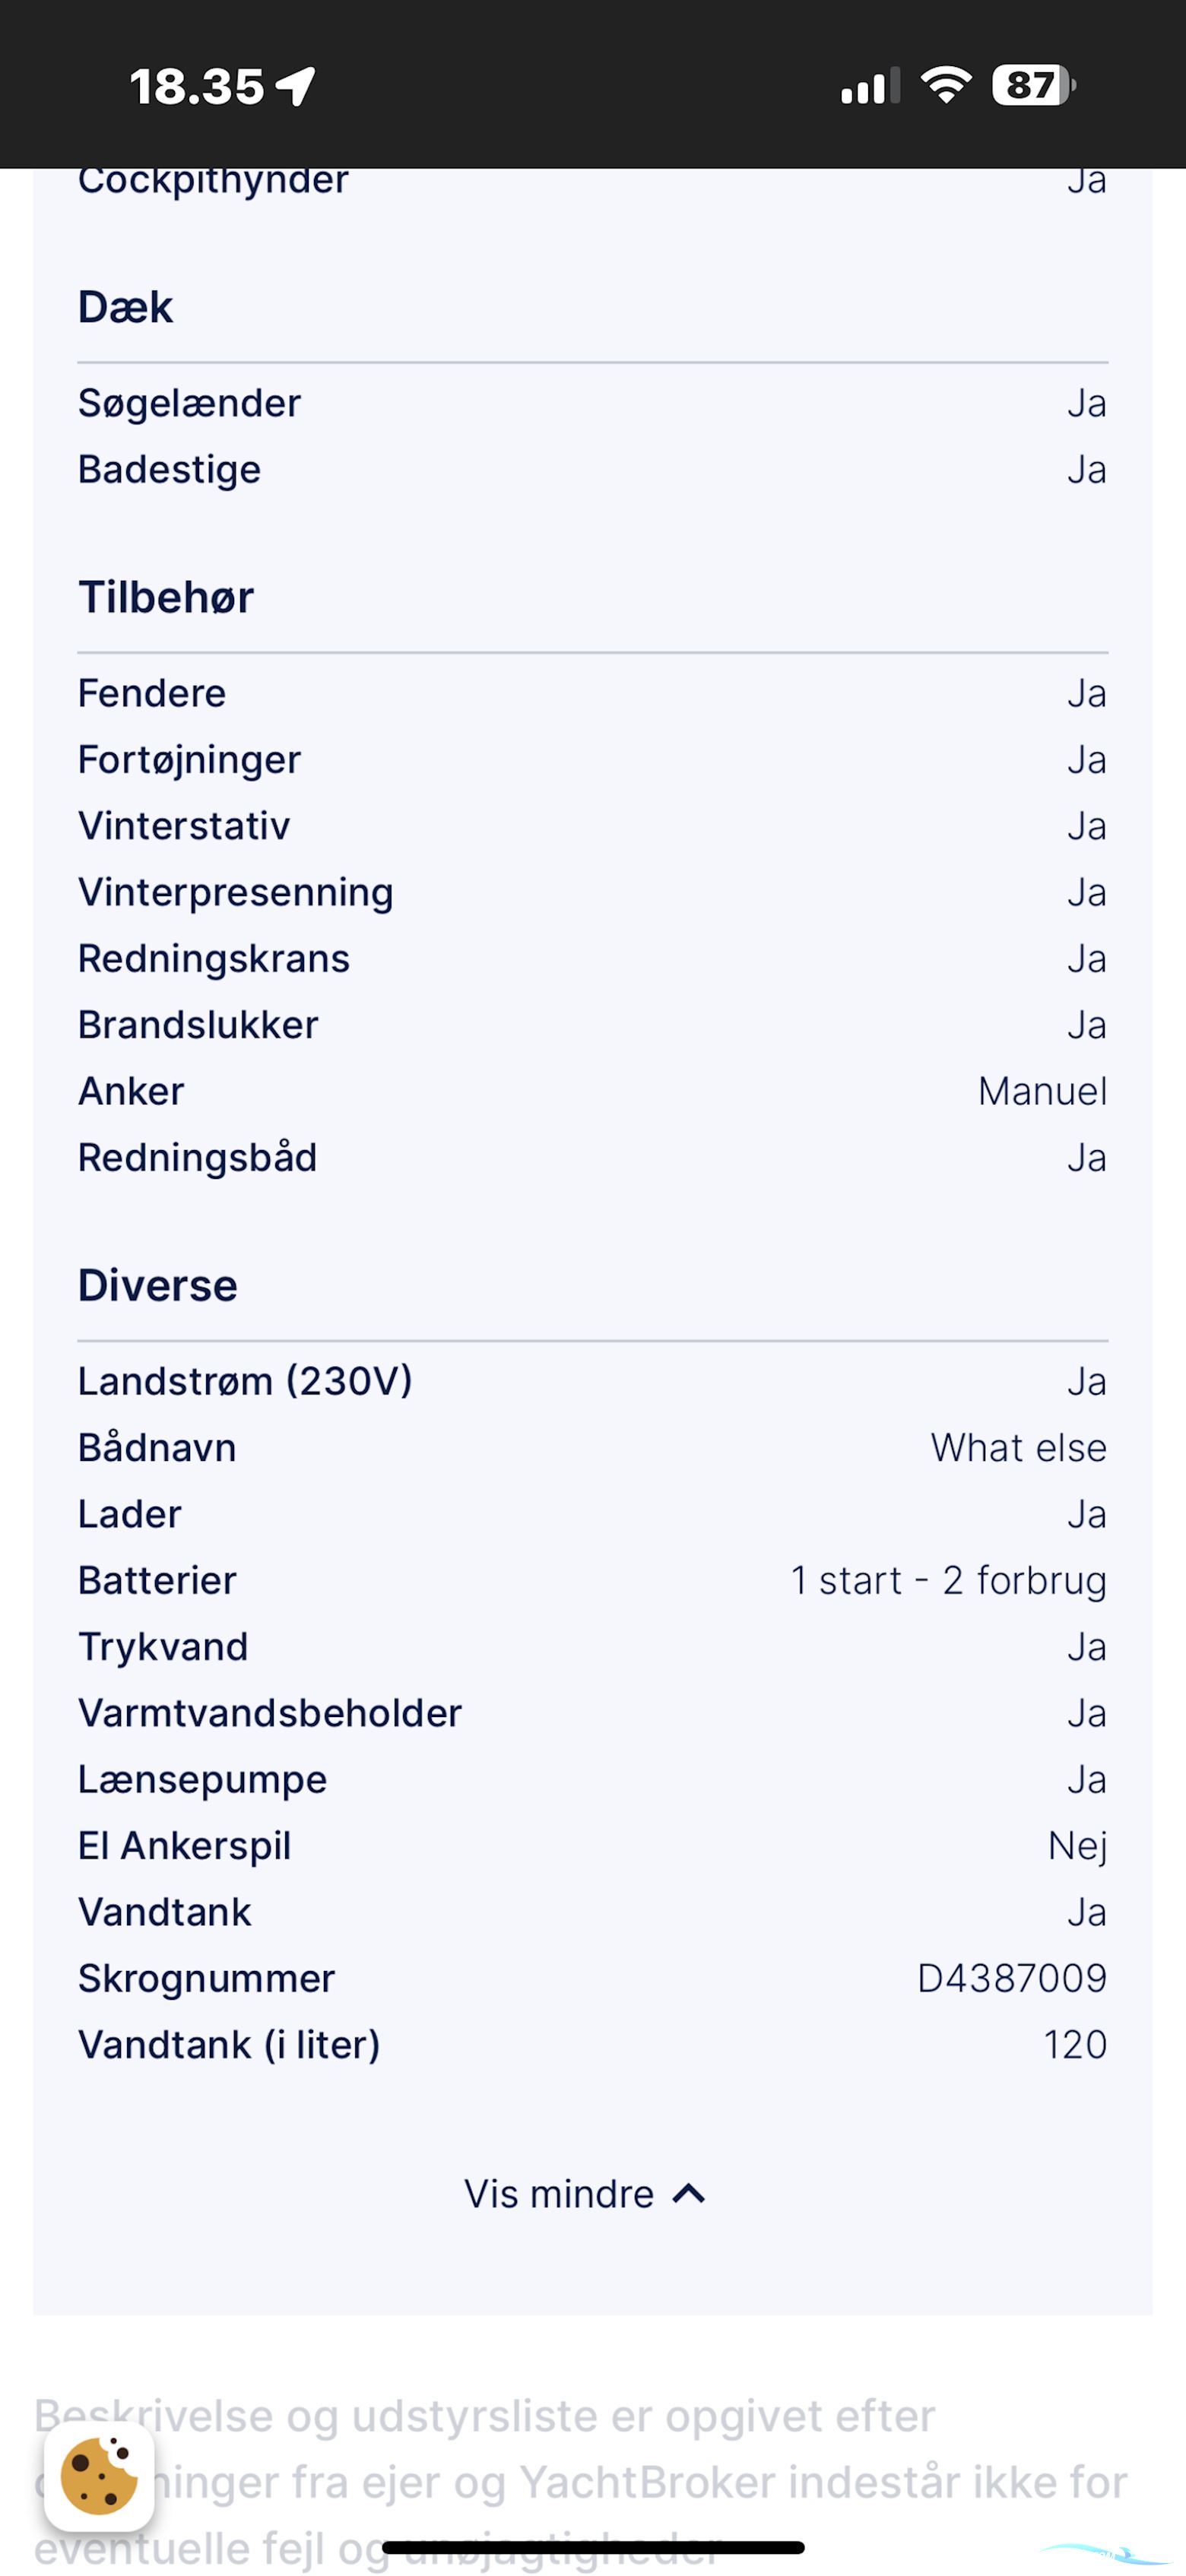Tap the Dæk section heading
1186x2576 pixels.
[x=126, y=307]
